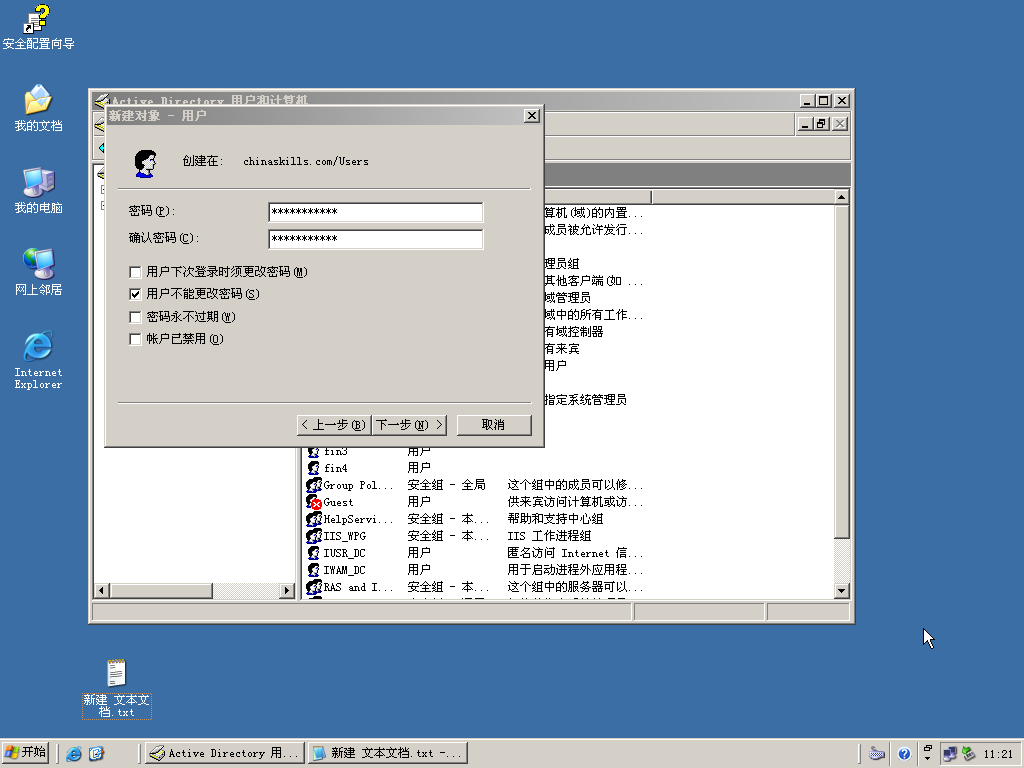The height and width of the screenshot is (768, 1024).
Task: Select the IUSR_DC row name text
Action: point(345,553)
